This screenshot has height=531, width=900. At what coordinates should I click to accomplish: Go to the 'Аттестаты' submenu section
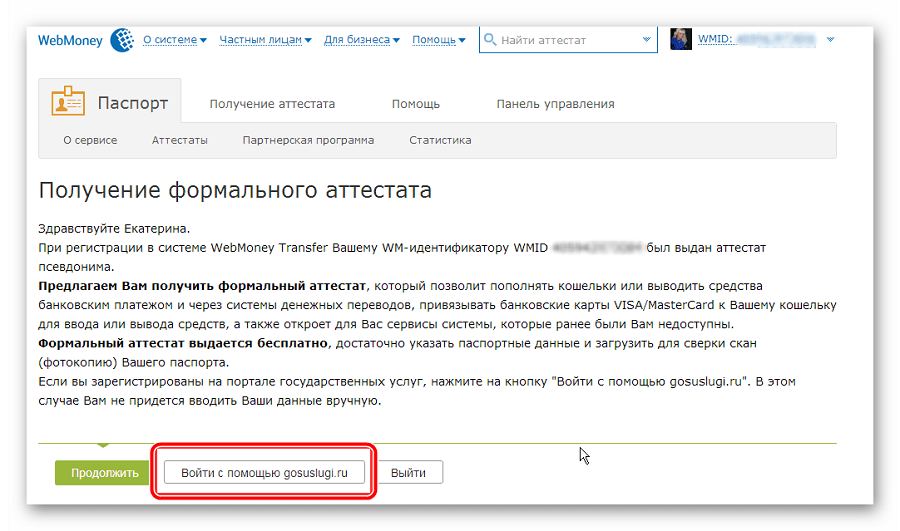pyautogui.click(x=180, y=140)
